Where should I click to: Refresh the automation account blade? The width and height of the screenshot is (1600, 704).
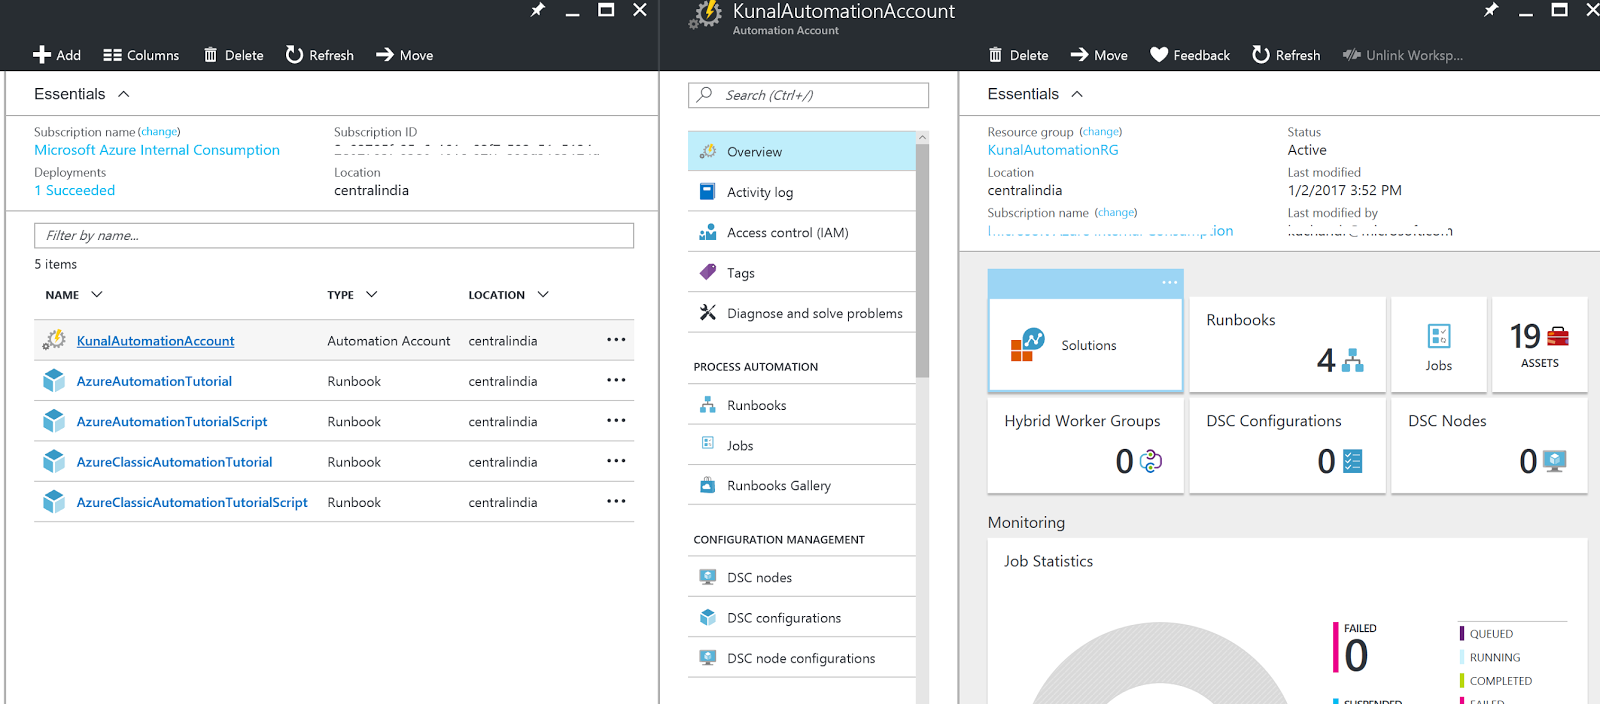[1286, 55]
